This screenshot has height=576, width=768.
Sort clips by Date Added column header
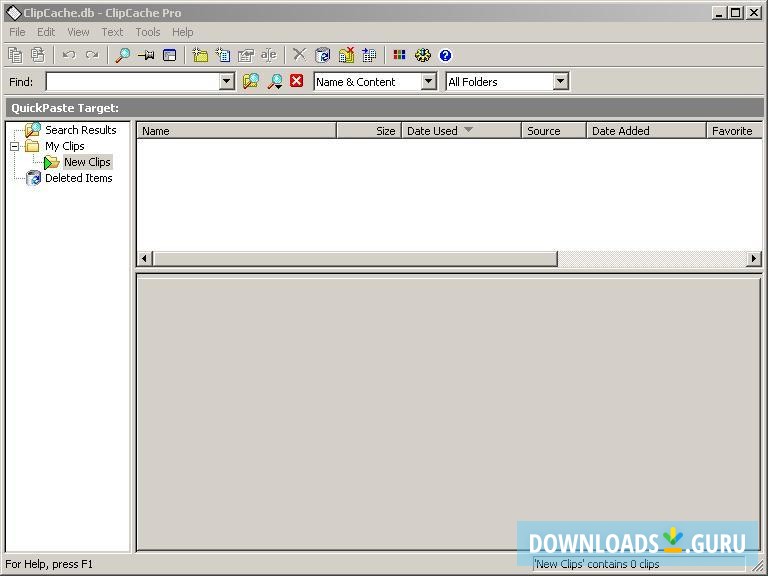[647, 131]
